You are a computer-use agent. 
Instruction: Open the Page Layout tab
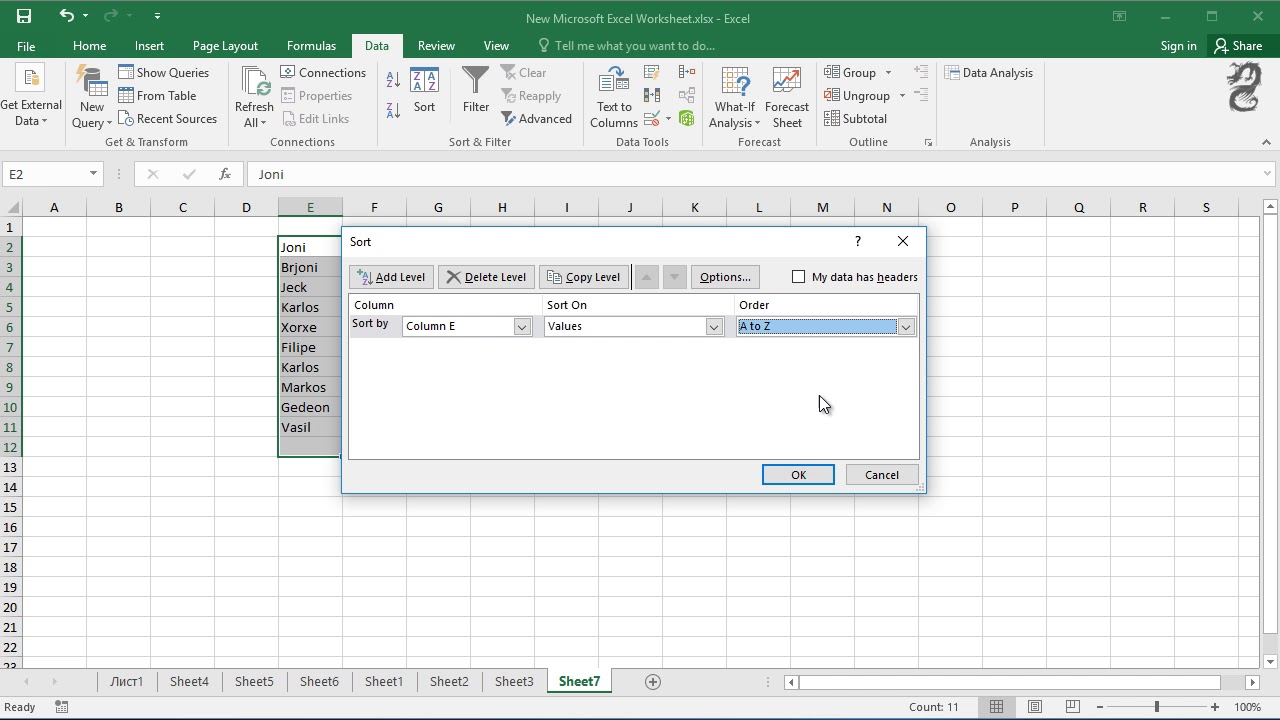(225, 45)
